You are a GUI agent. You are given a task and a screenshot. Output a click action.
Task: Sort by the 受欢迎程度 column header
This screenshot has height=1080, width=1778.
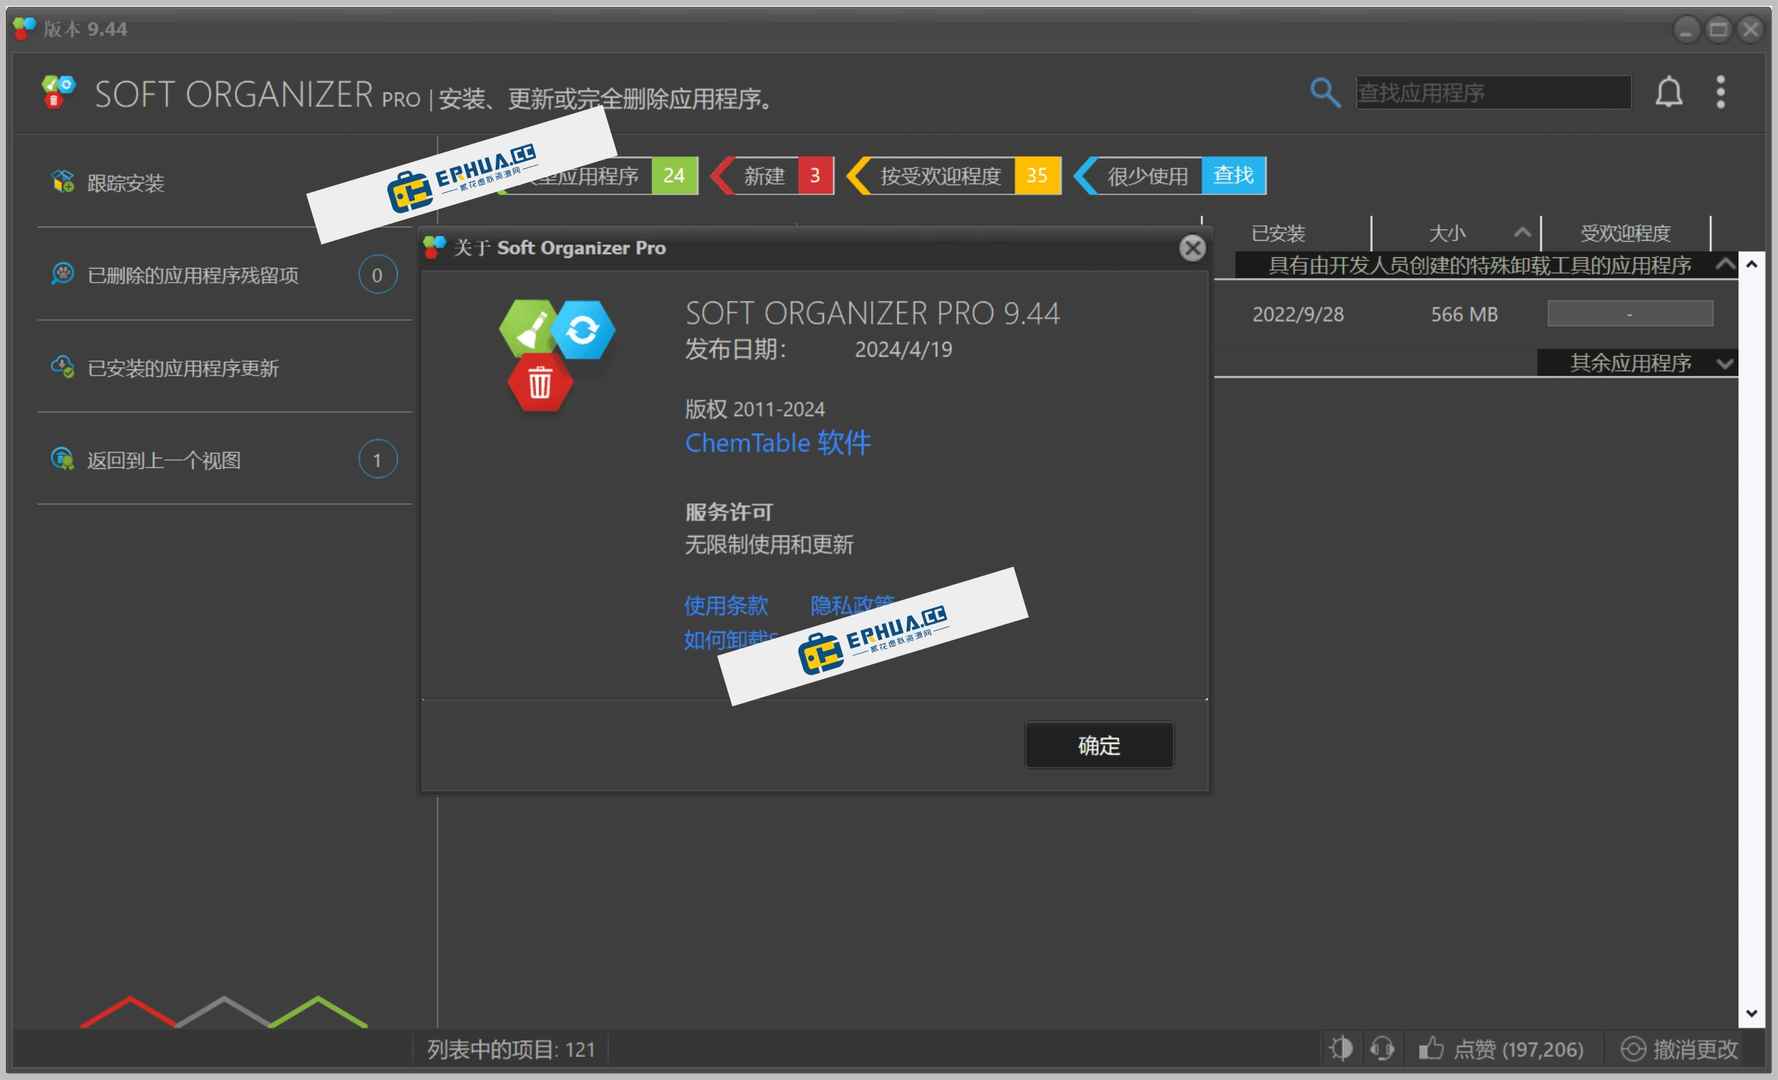(1625, 233)
